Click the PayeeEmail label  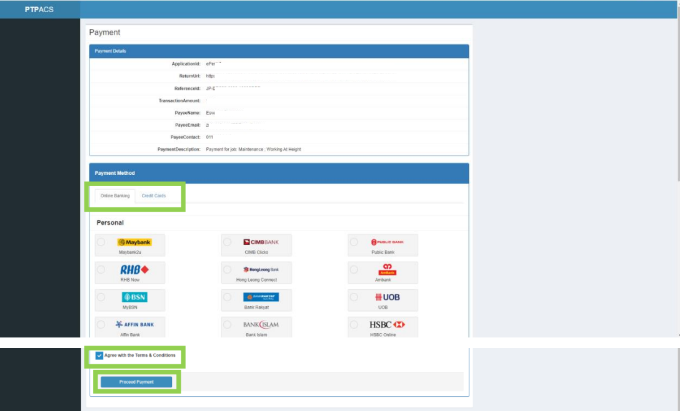(x=187, y=125)
